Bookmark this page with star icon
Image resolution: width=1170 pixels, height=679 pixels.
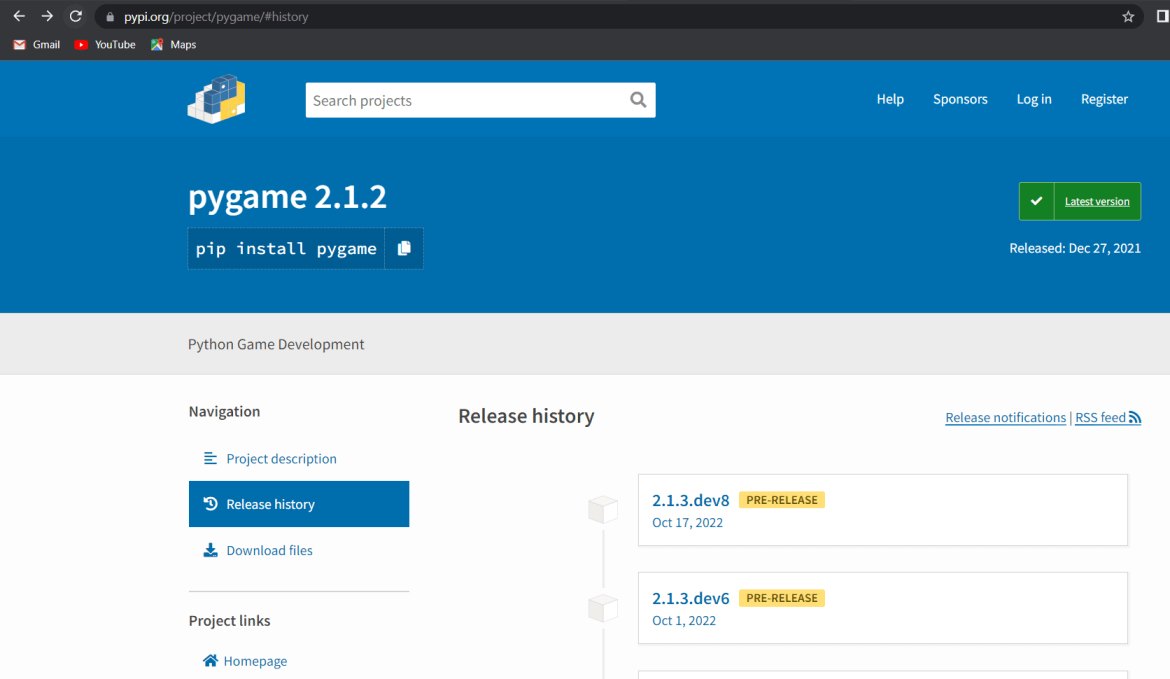click(1127, 16)
